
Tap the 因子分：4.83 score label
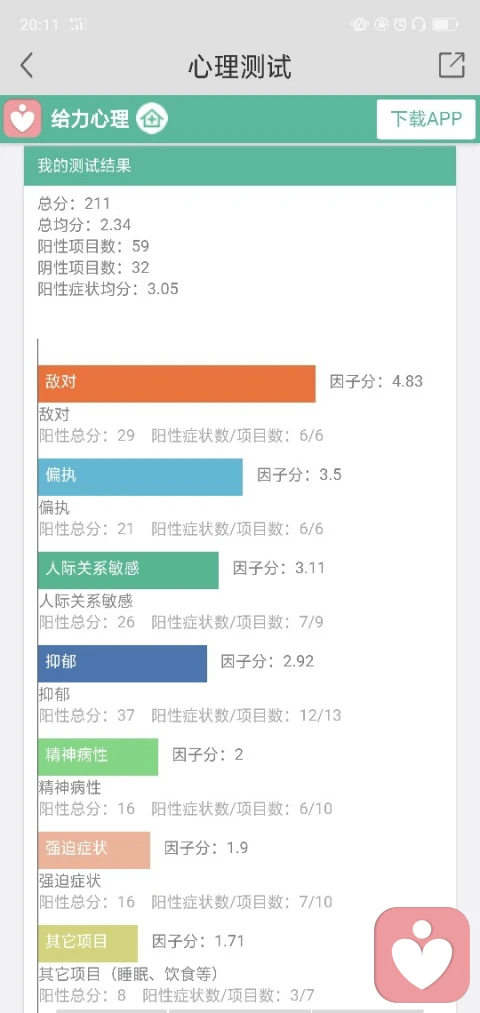pyautogui.click(x=376, y=381)
